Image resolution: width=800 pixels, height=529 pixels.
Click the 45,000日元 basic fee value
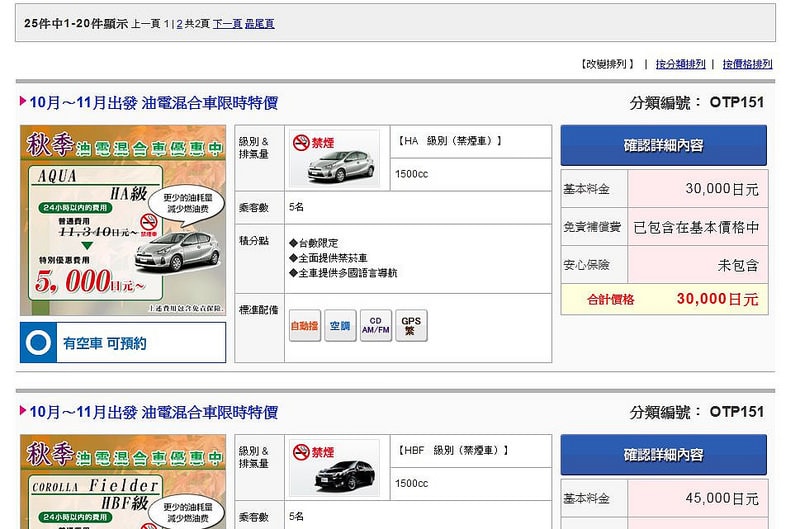pyautogui.click(x=722, y=498)
